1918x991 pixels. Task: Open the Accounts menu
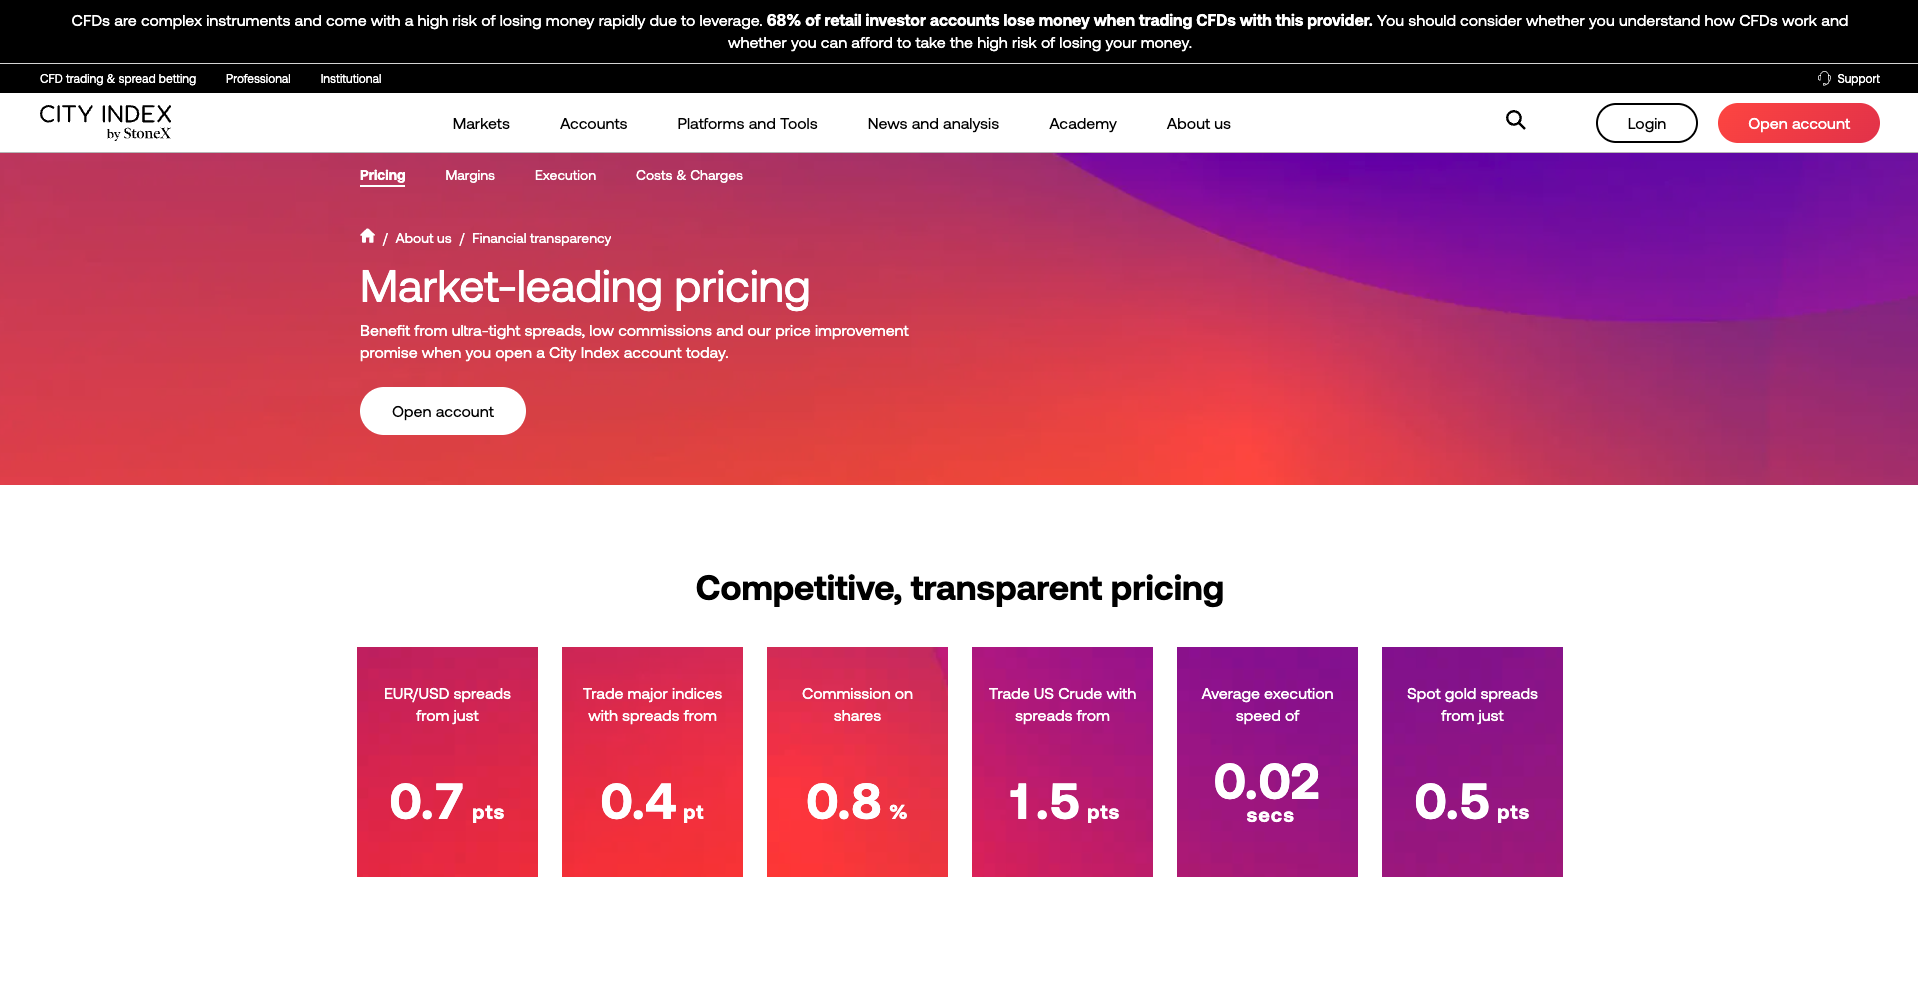point(593,123)
